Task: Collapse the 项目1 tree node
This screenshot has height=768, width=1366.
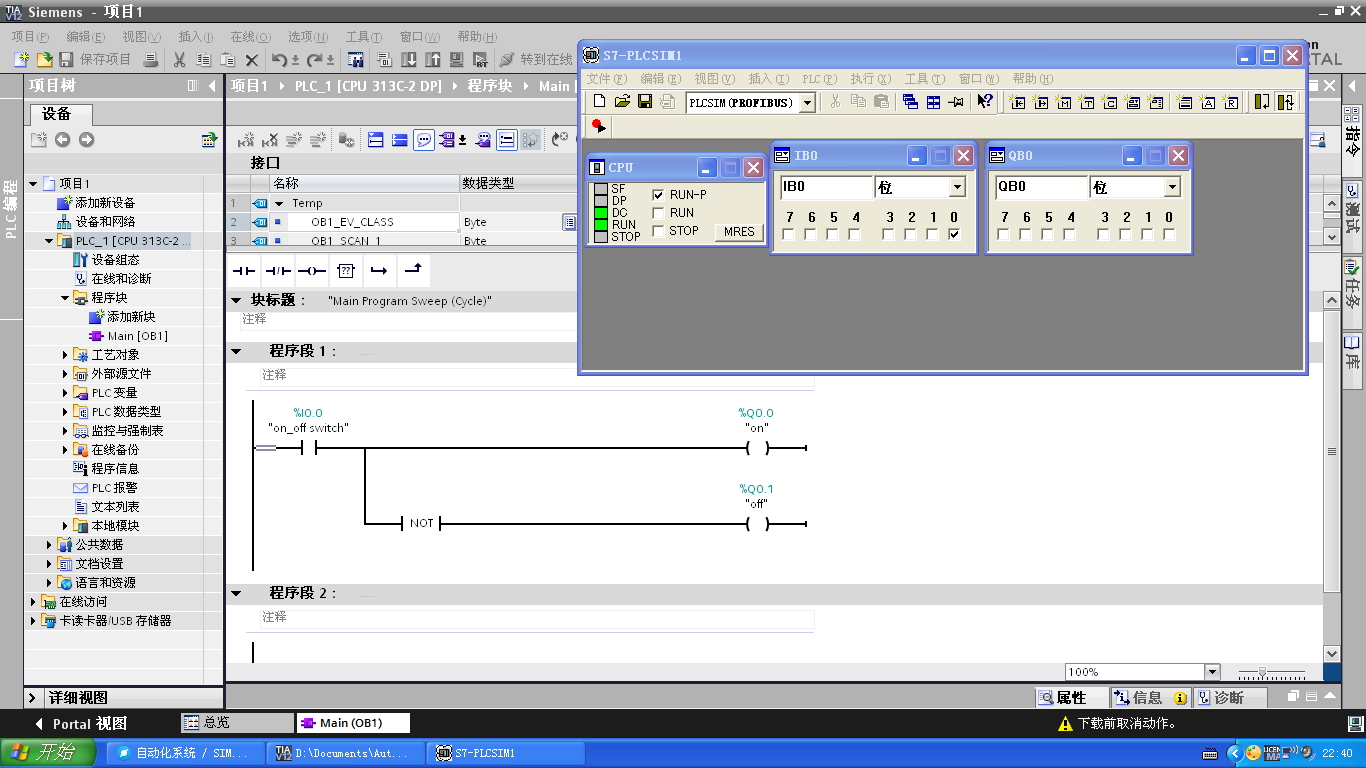Action: tap(34, 184)
